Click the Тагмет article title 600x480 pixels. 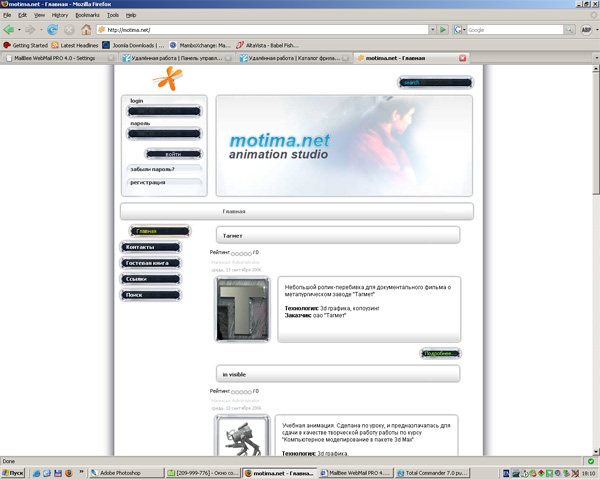coord(233,236)
